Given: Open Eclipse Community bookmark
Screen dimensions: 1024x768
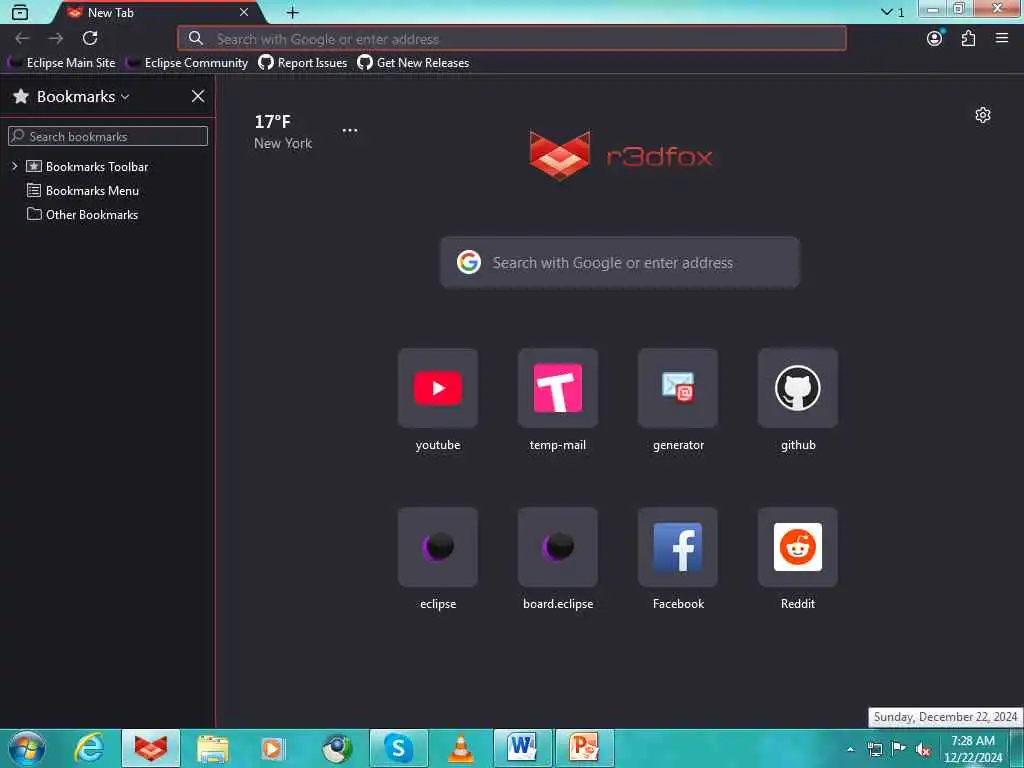Looking at the screenshot, I should (187, 63).
